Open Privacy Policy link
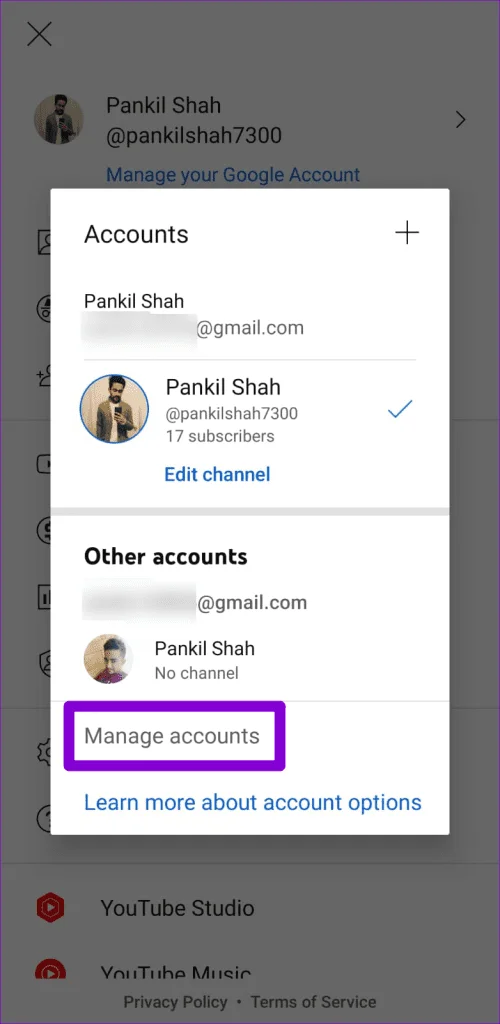The height and width of the screenshot is (1024, 500). 176,1002
